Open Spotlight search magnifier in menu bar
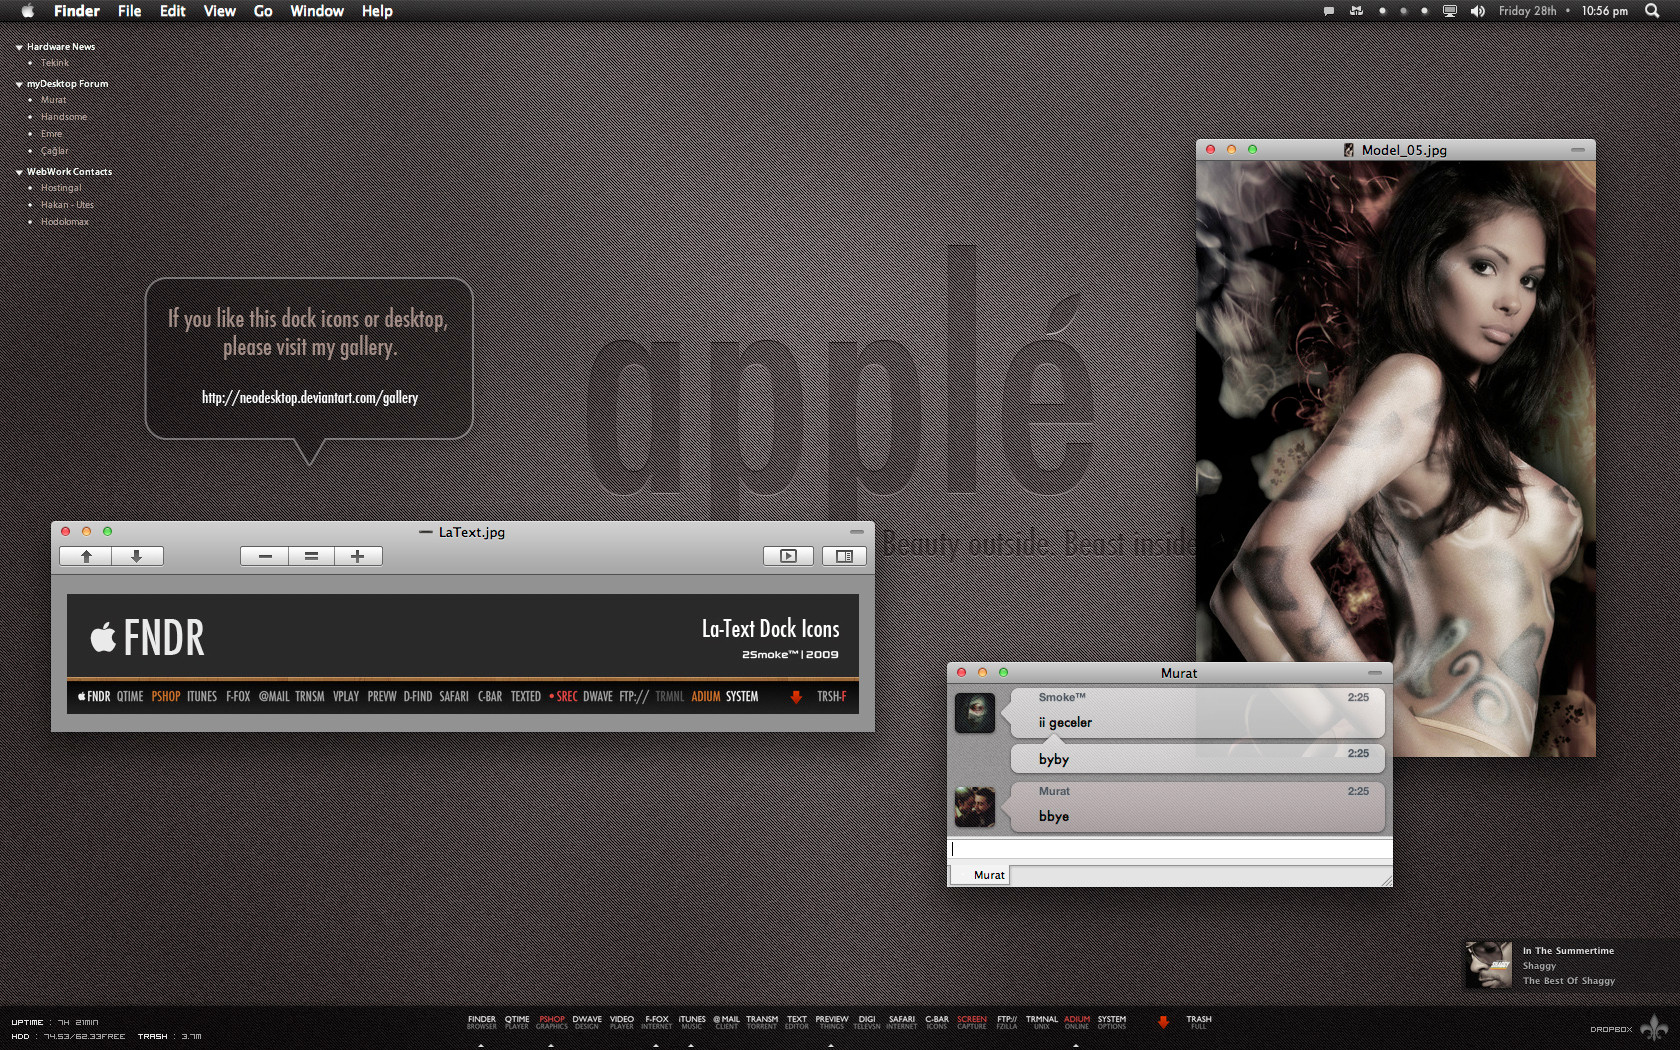Screen dimensions: 1680x1050 pyautogui.click(x=1652, y=11)
